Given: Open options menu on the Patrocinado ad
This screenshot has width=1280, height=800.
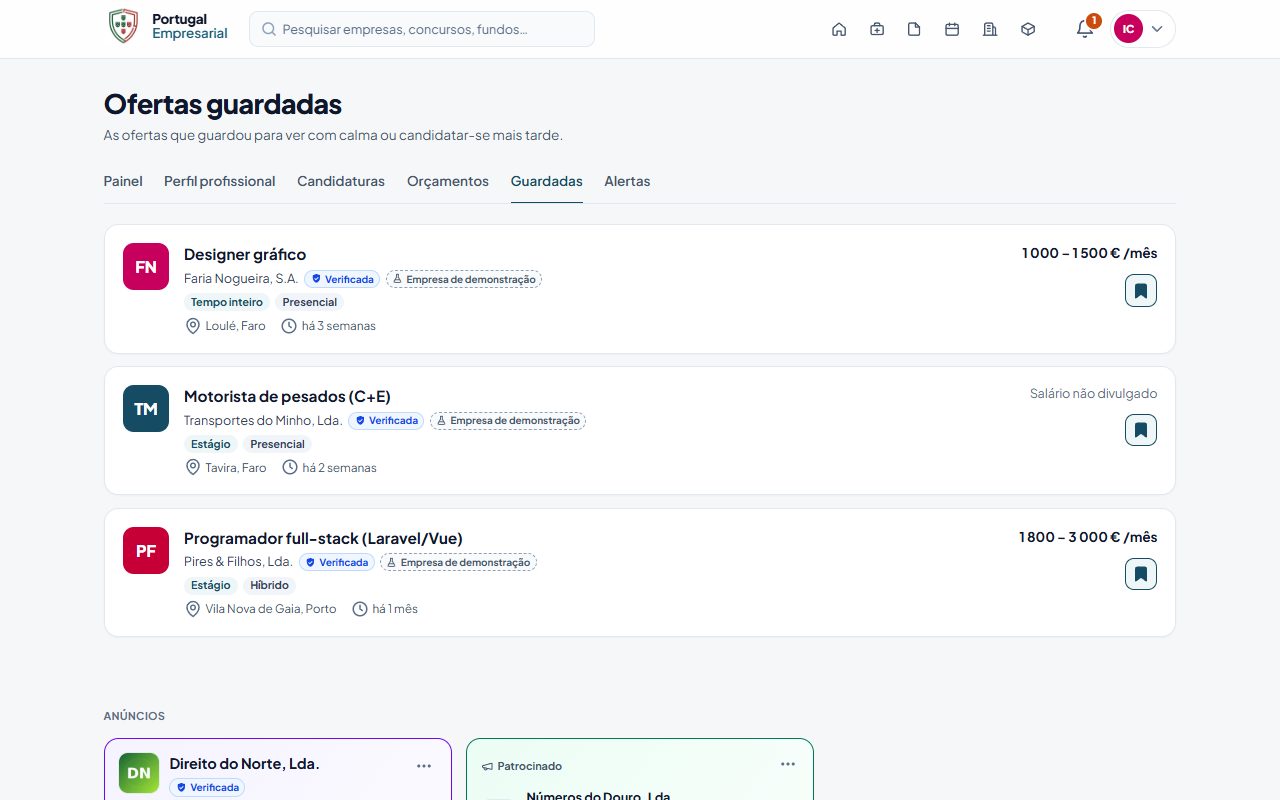Looking at the screenshot, I should coord(788,764).
